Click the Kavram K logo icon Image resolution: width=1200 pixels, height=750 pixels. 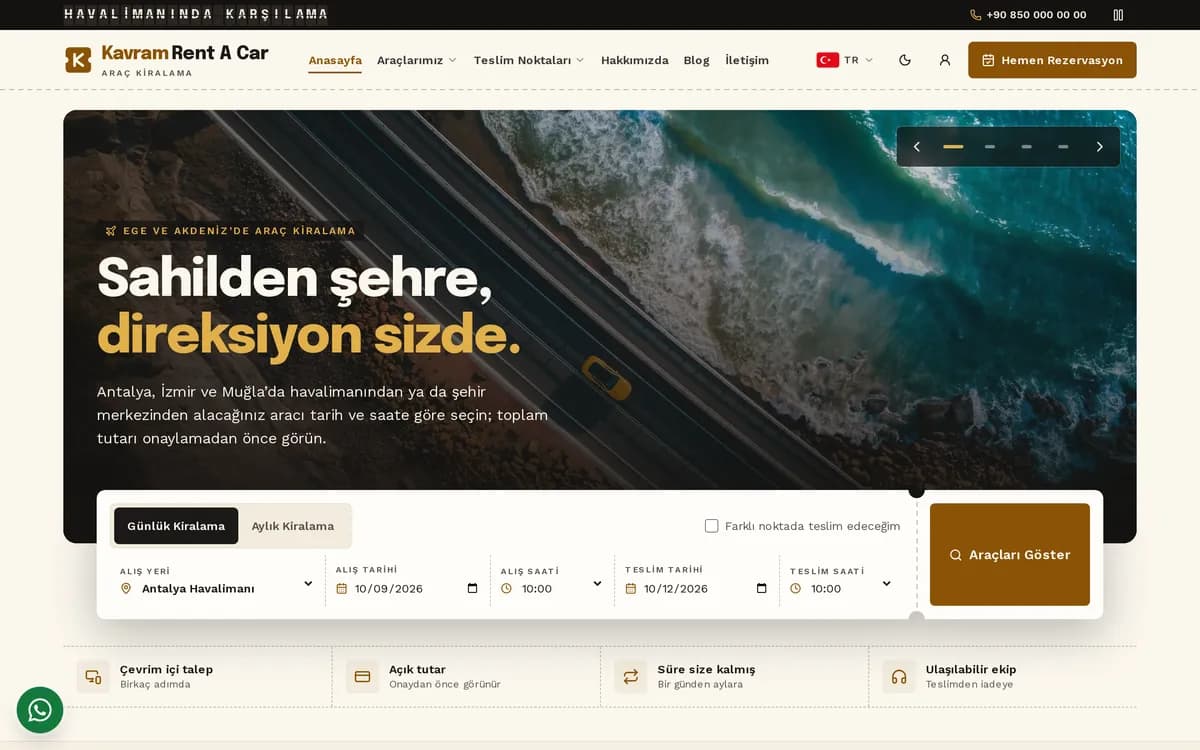tap(78, 60)
